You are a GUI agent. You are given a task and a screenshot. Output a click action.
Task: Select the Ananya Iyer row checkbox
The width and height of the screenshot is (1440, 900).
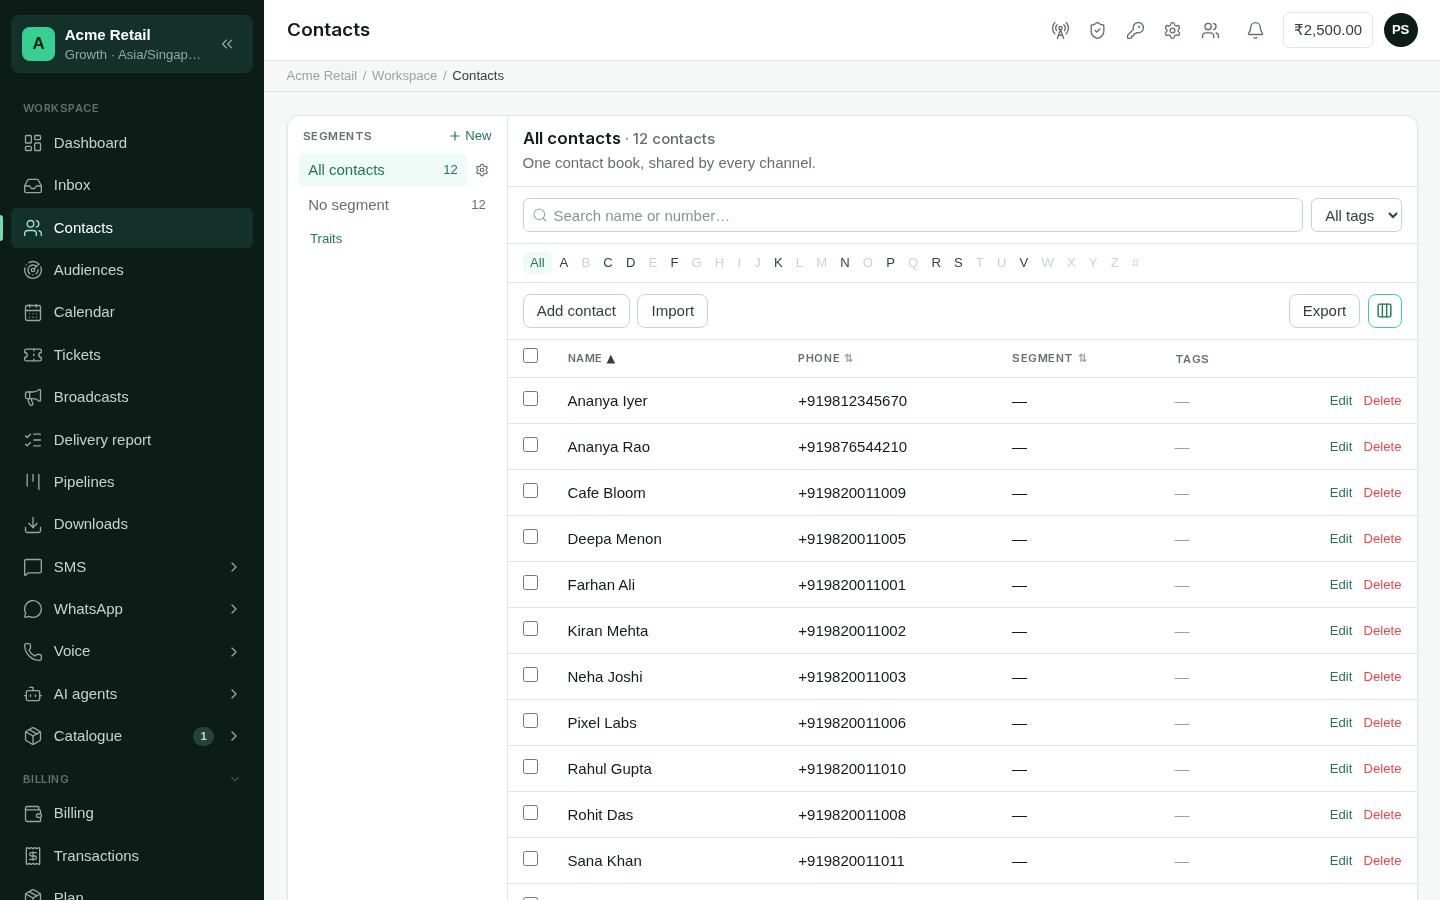pyautogui.click(x=530, y=399)
